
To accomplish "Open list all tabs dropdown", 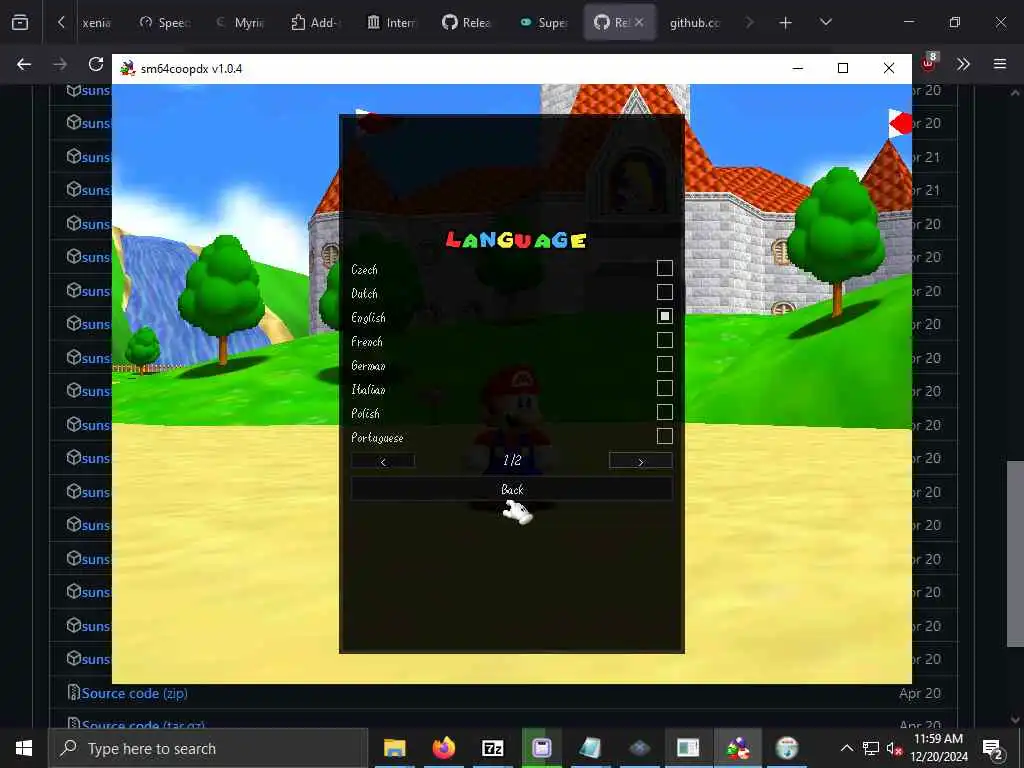I will pos(825,22).
